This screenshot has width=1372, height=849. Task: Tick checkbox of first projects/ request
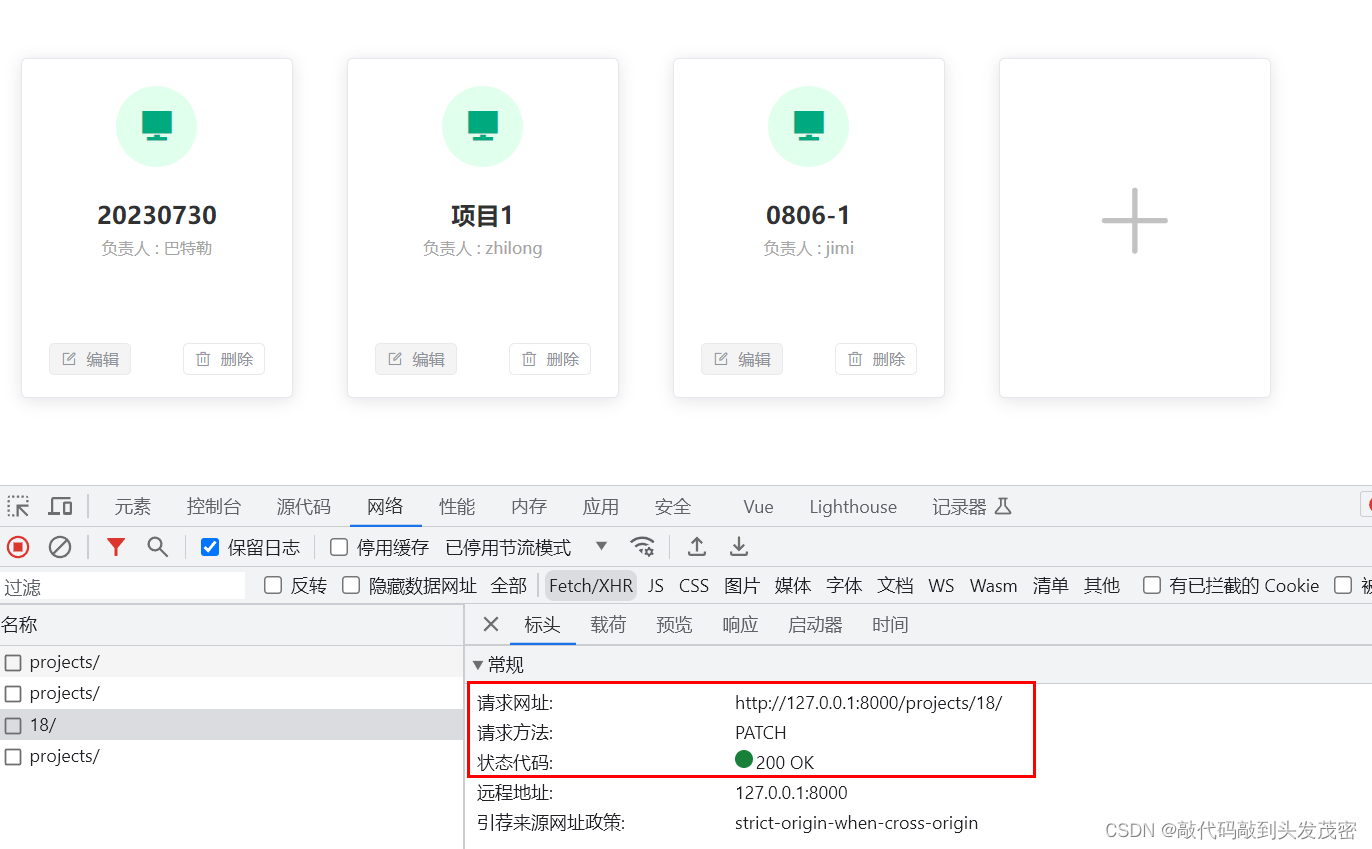pyautogui.click(x=13, y=662)
